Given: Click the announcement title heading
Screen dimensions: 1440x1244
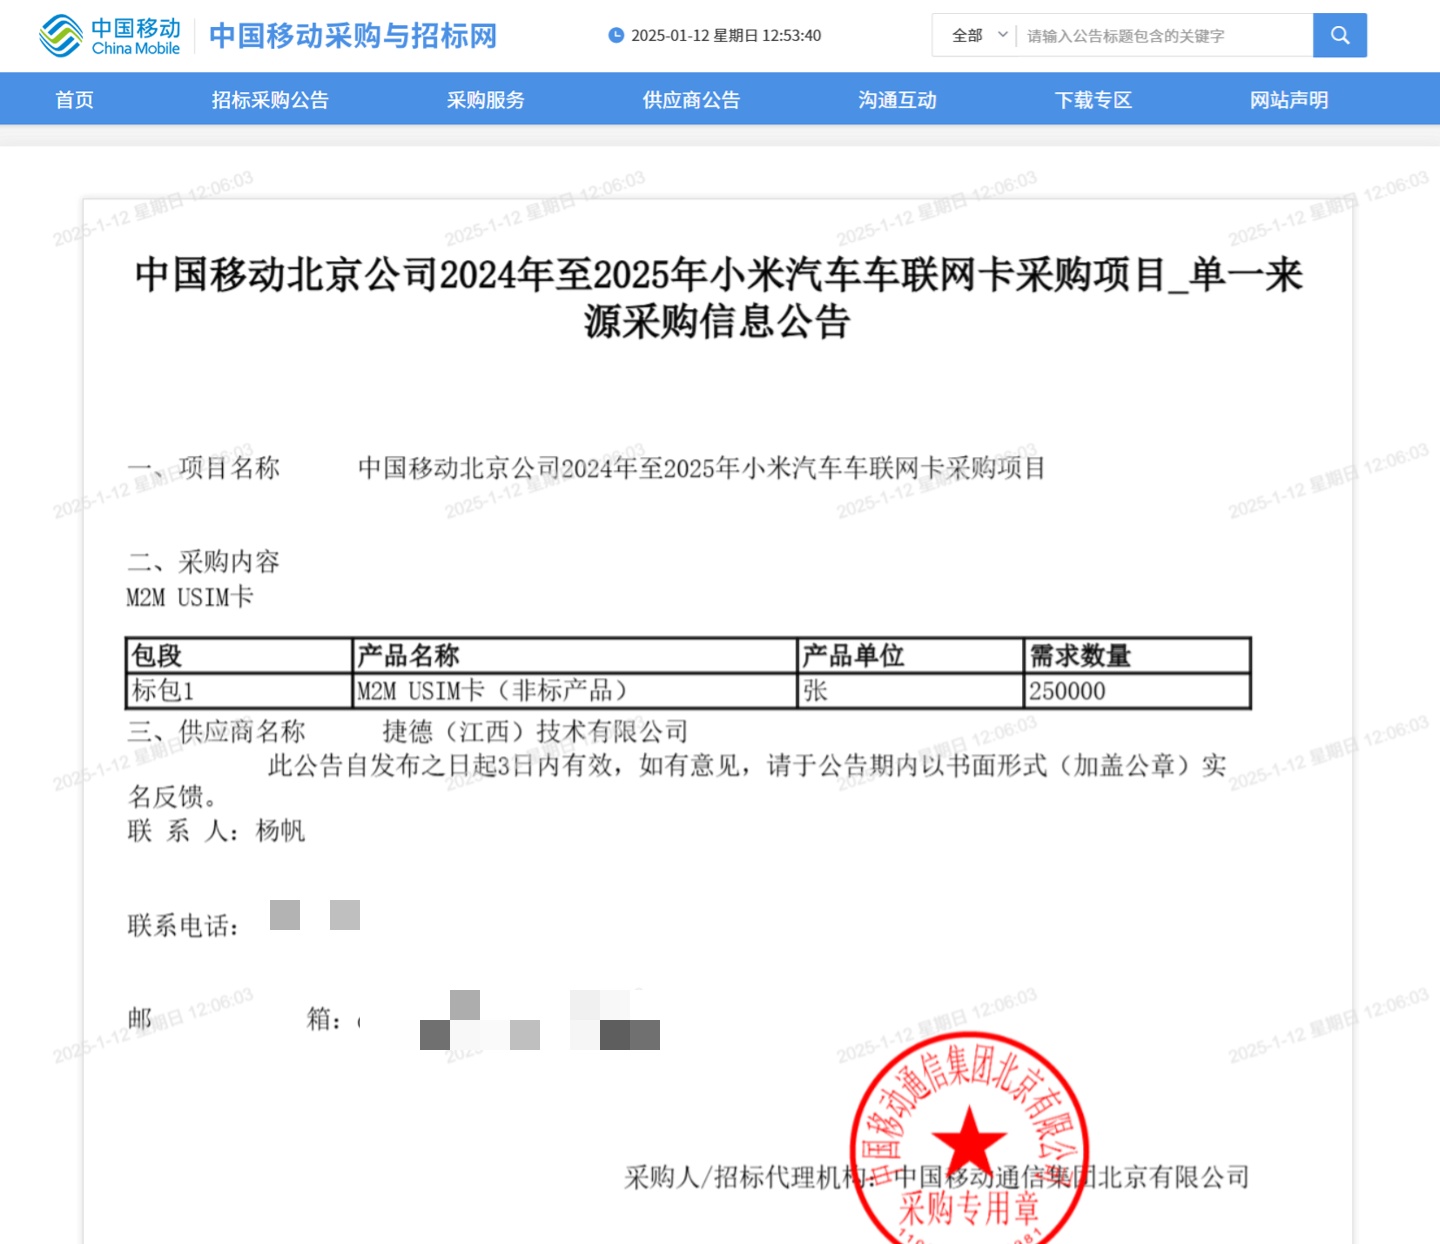Looking at the screenshot, I should [718, 297].
